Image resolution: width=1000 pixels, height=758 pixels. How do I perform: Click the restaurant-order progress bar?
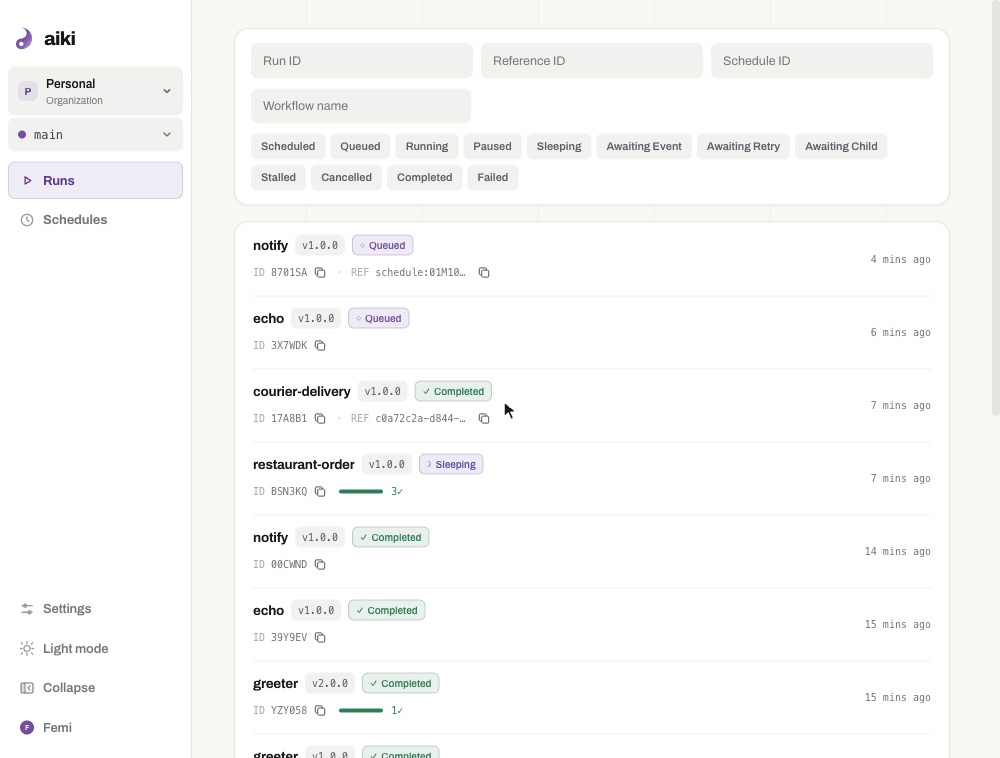[361, 492]
